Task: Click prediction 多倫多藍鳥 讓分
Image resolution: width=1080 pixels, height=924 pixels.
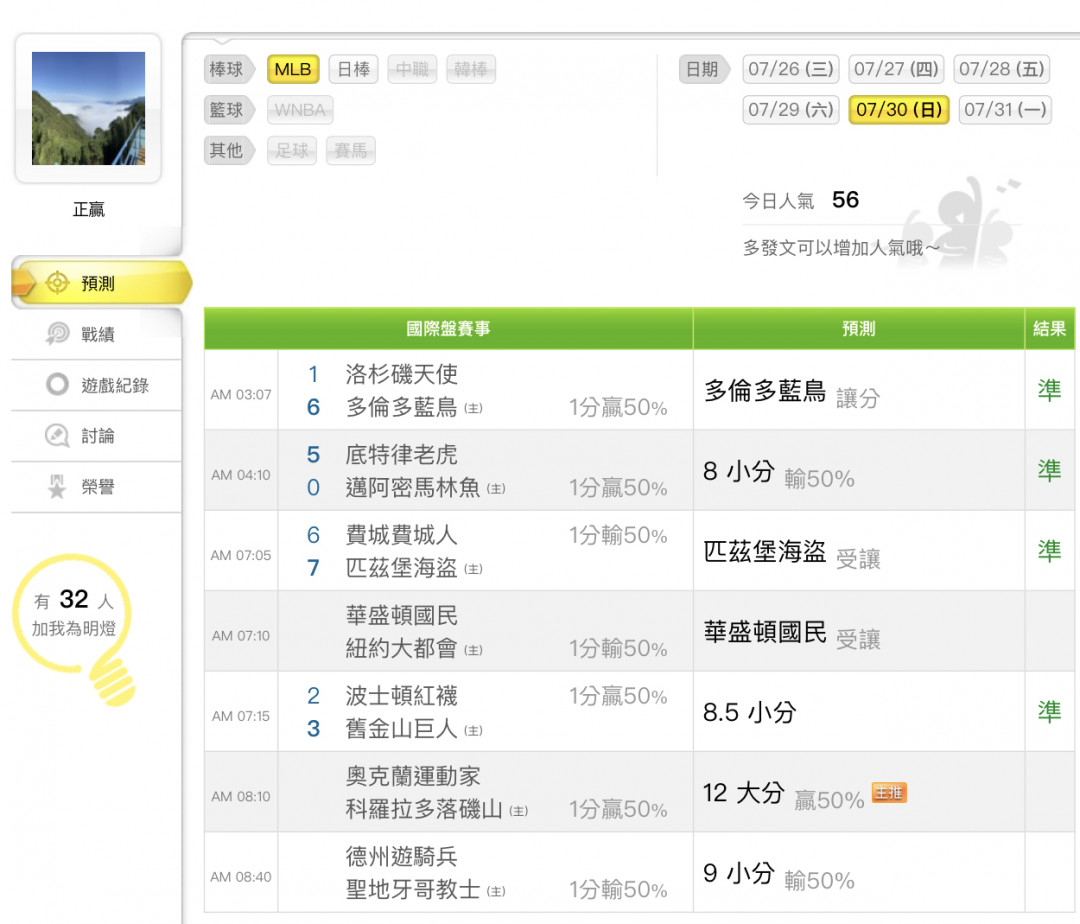Action: click(791, 392)
